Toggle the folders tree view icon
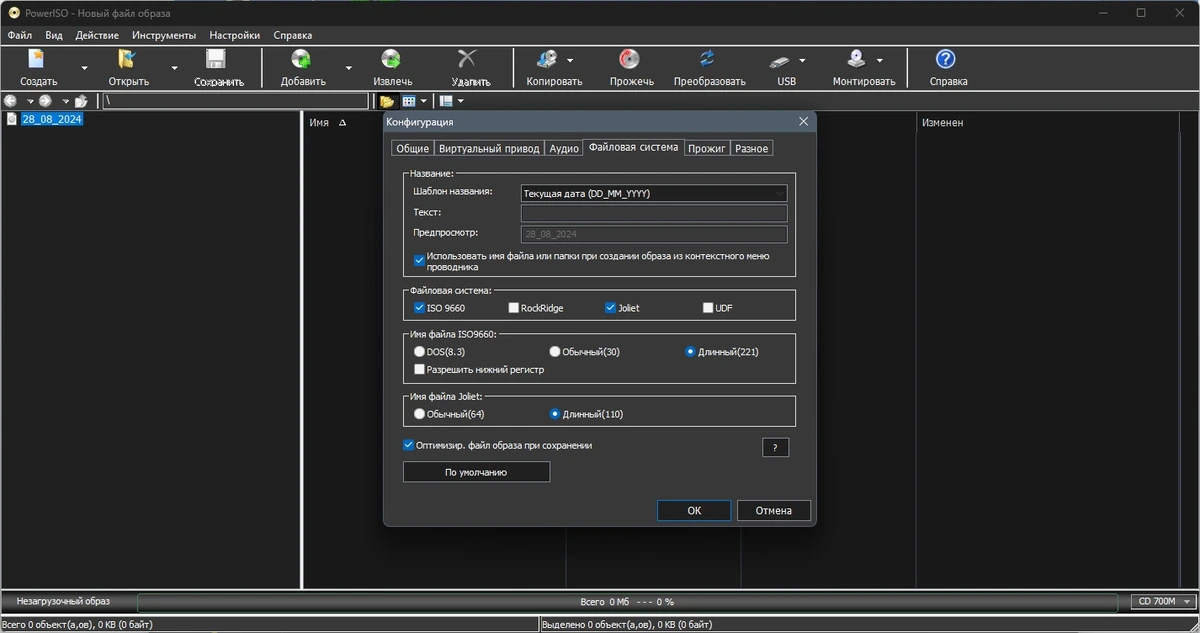This screenshot has width=1200, height=633. click(x=387, y=101)
